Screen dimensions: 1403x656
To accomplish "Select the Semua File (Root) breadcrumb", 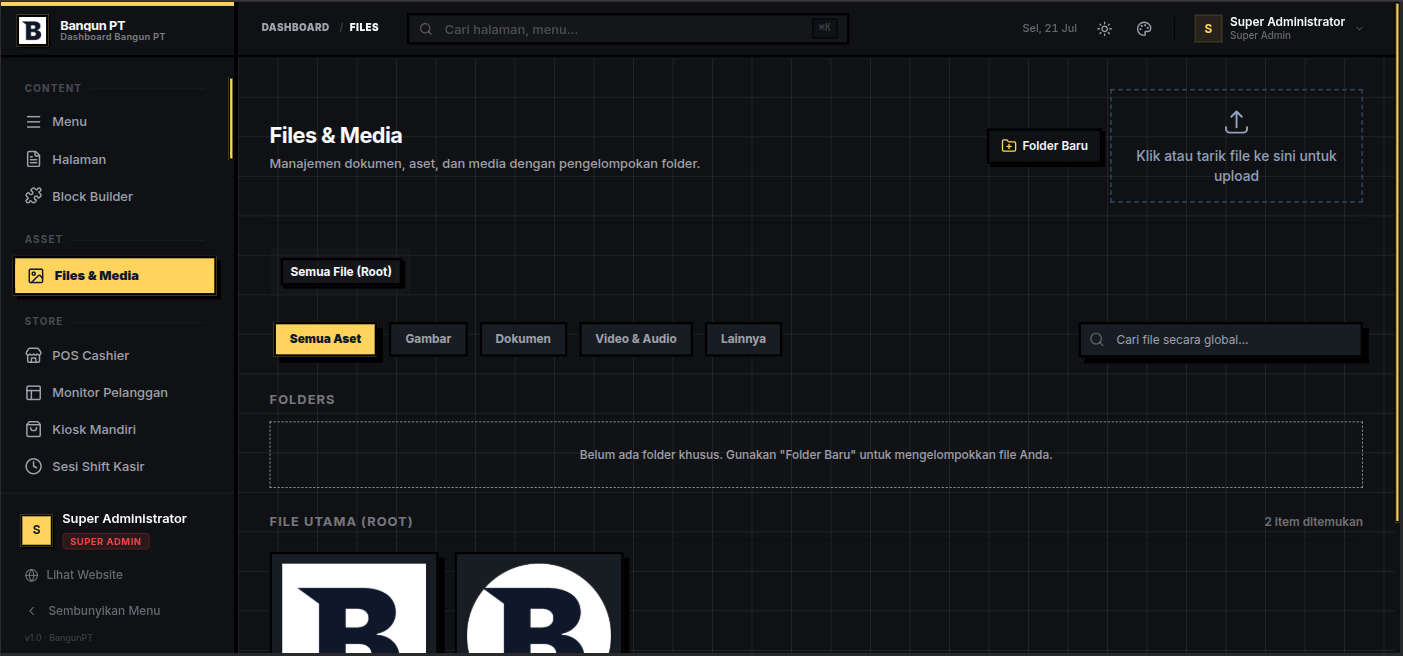I will pos(341,271).
